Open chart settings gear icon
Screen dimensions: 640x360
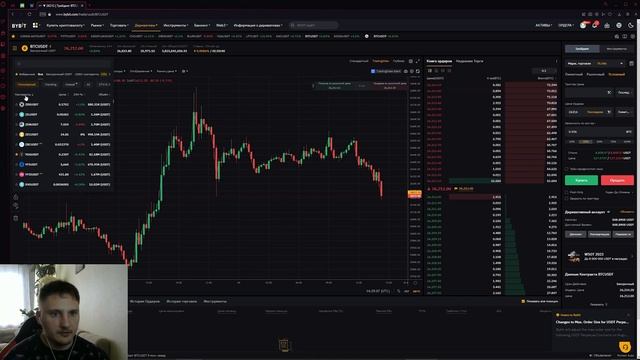coord(411,71)
